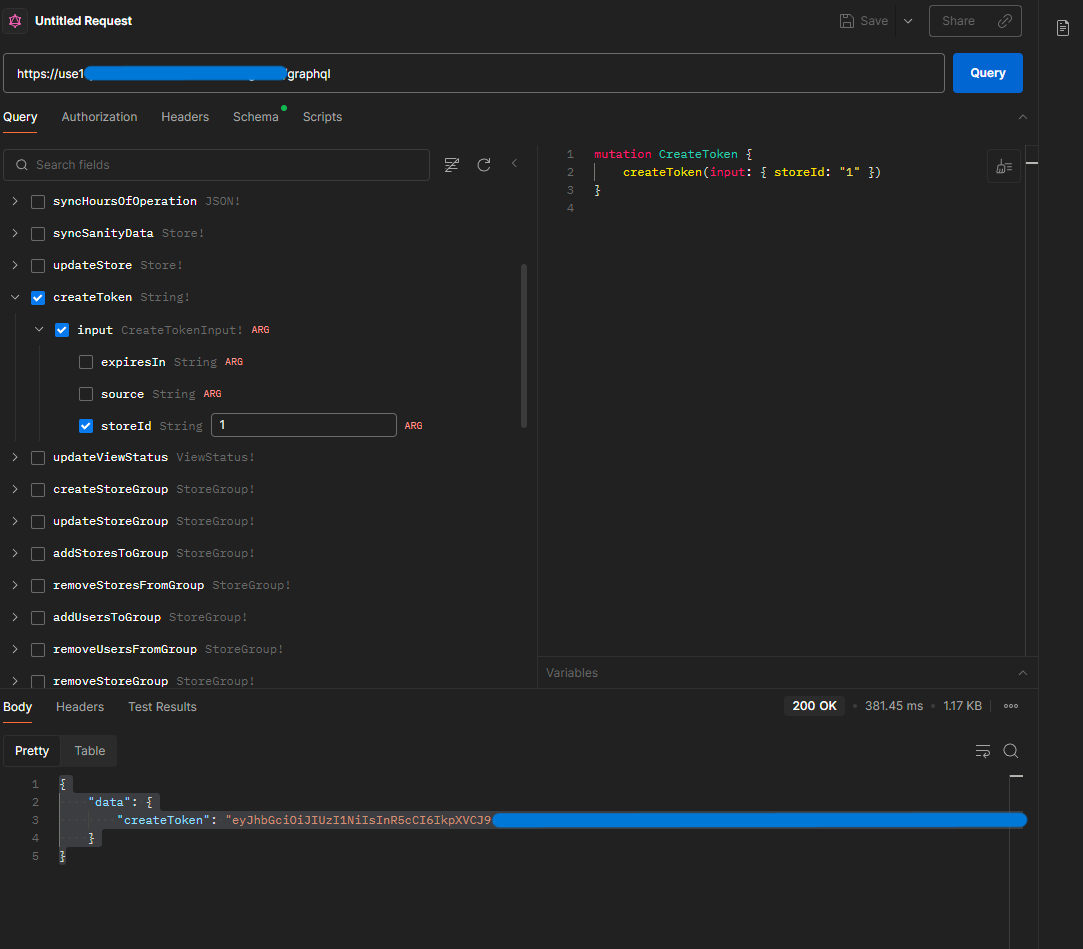Image resolution: width=1083 pixels, height=949 pixels.
Task: Check the removeUsersFromGroup checkbox
Action: click(38, 650)
